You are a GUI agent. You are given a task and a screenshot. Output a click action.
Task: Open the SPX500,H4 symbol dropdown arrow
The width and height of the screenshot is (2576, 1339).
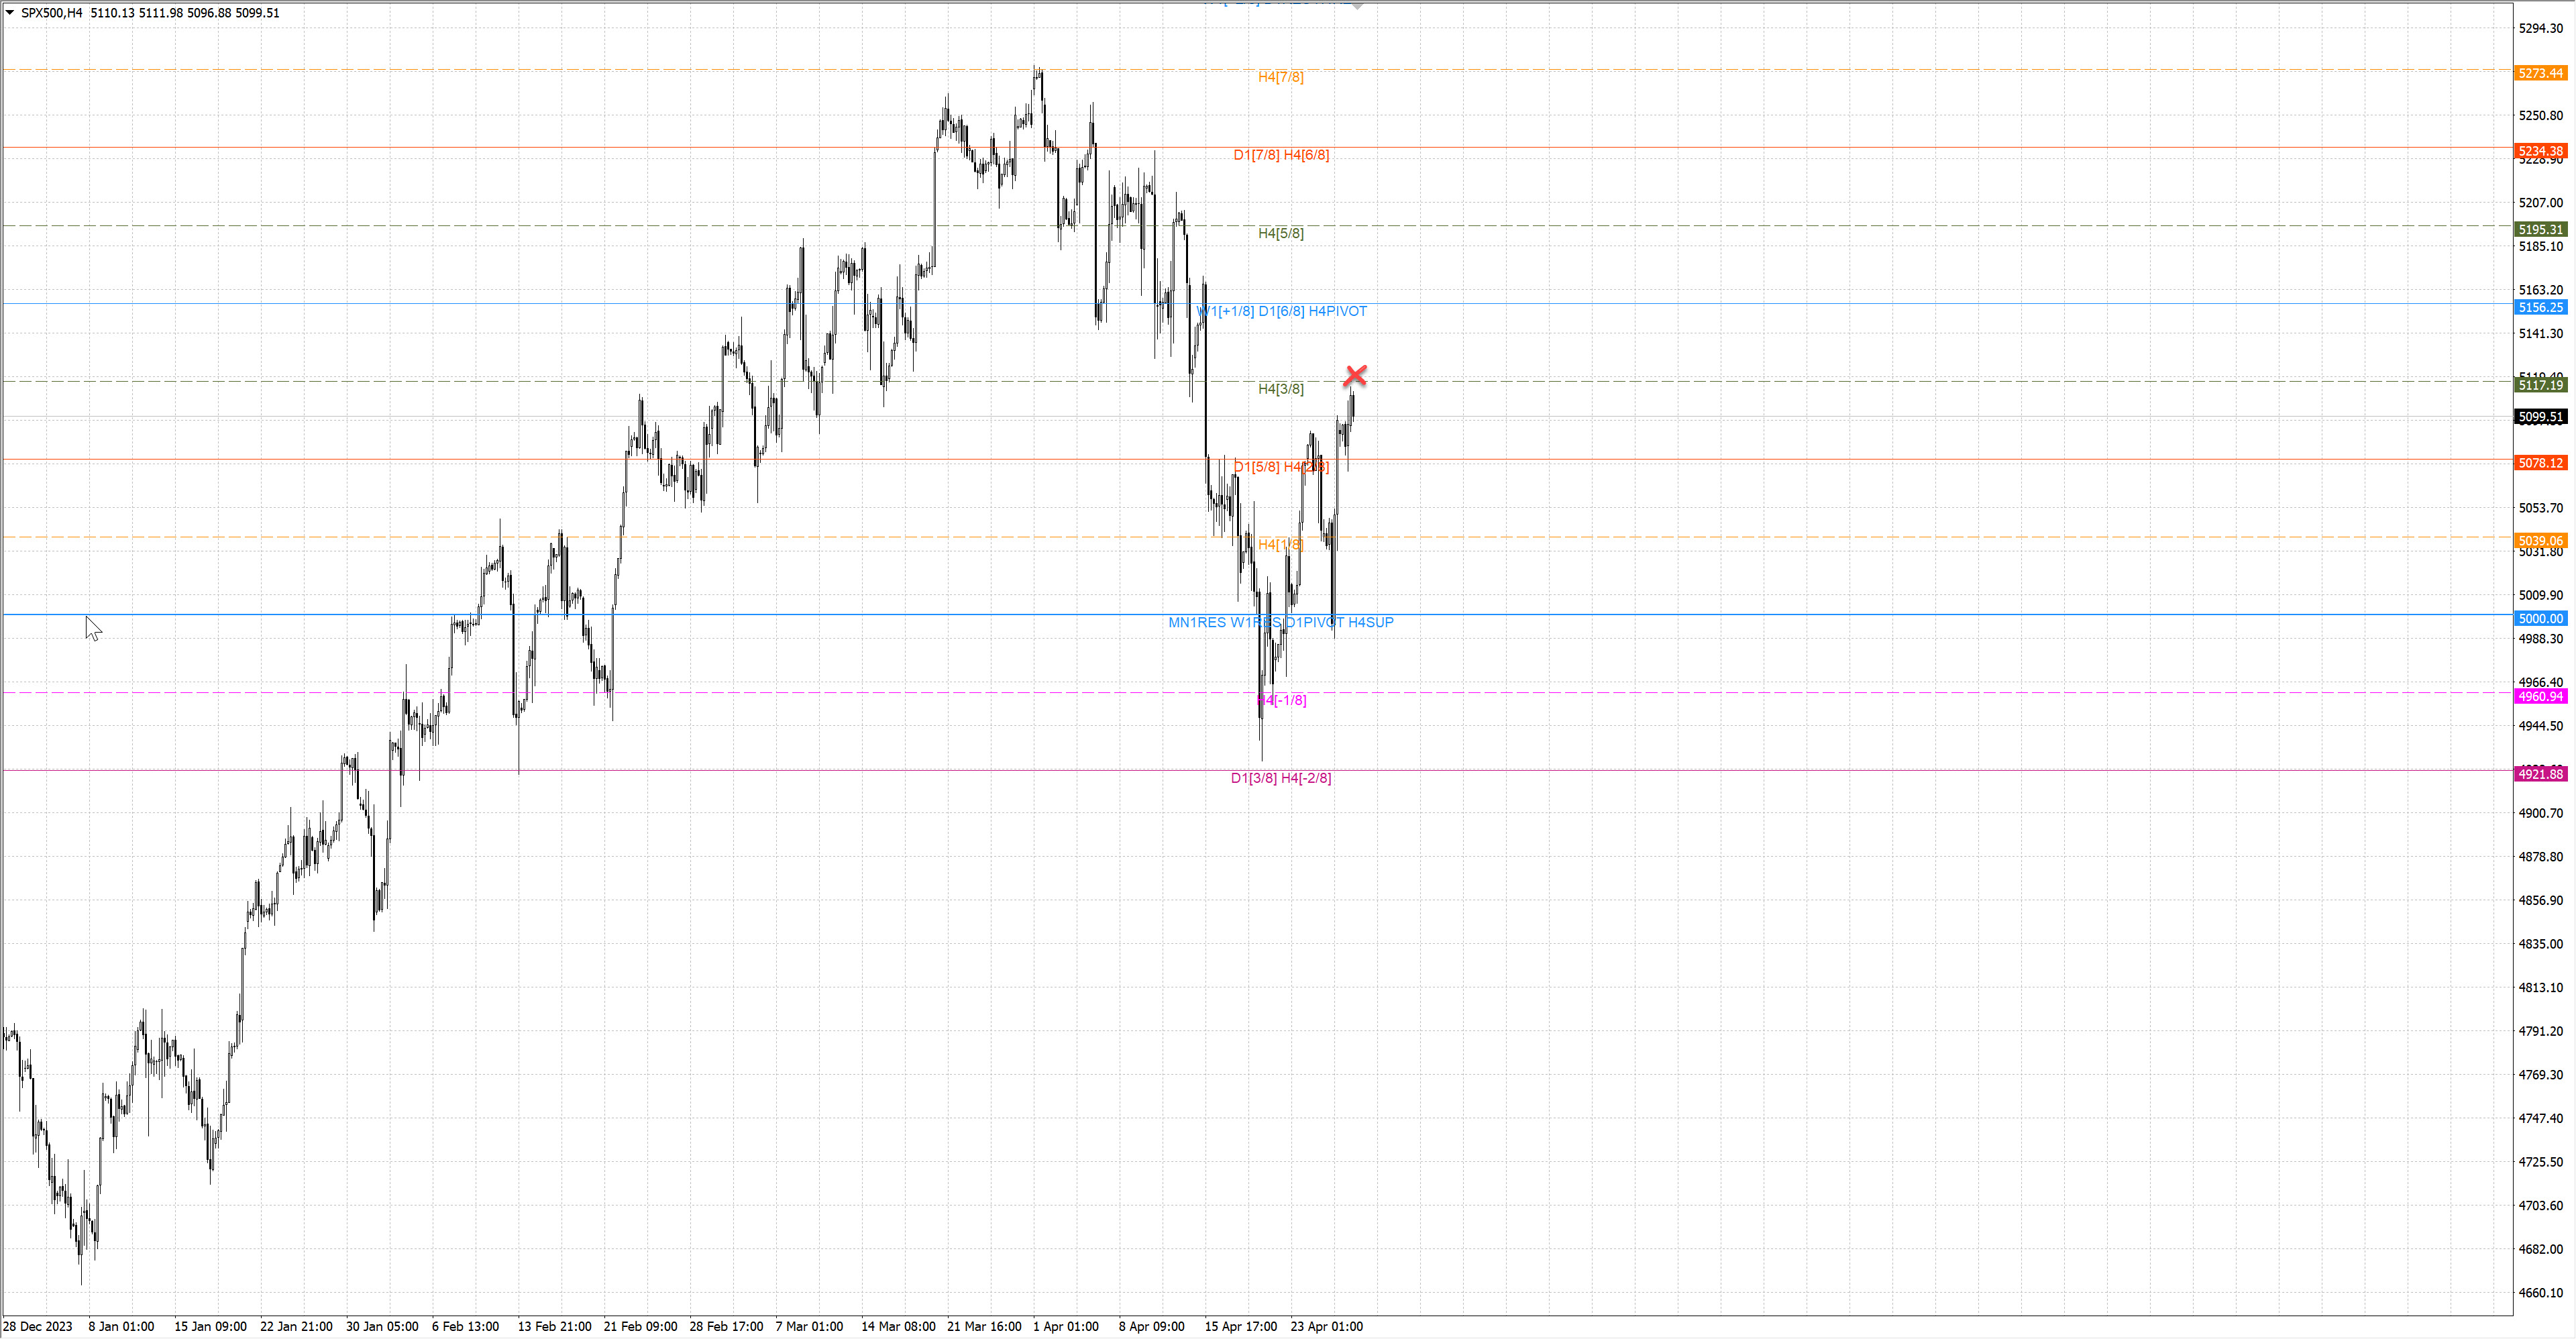[10, 13]
